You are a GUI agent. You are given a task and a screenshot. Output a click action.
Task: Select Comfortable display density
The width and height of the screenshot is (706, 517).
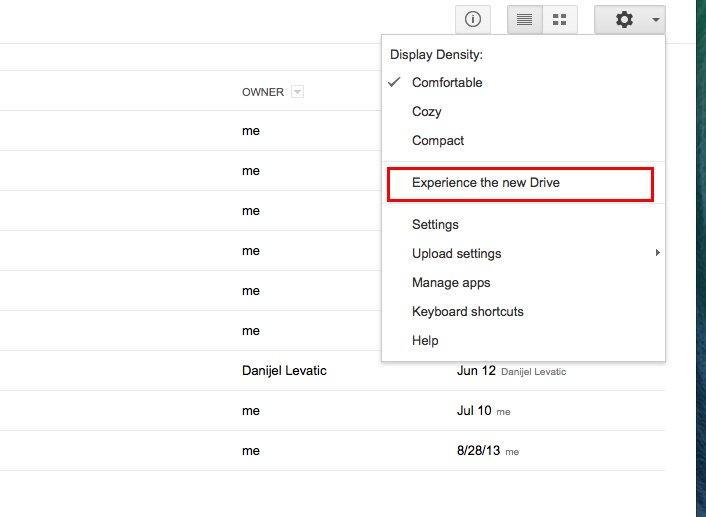[523, 82]
